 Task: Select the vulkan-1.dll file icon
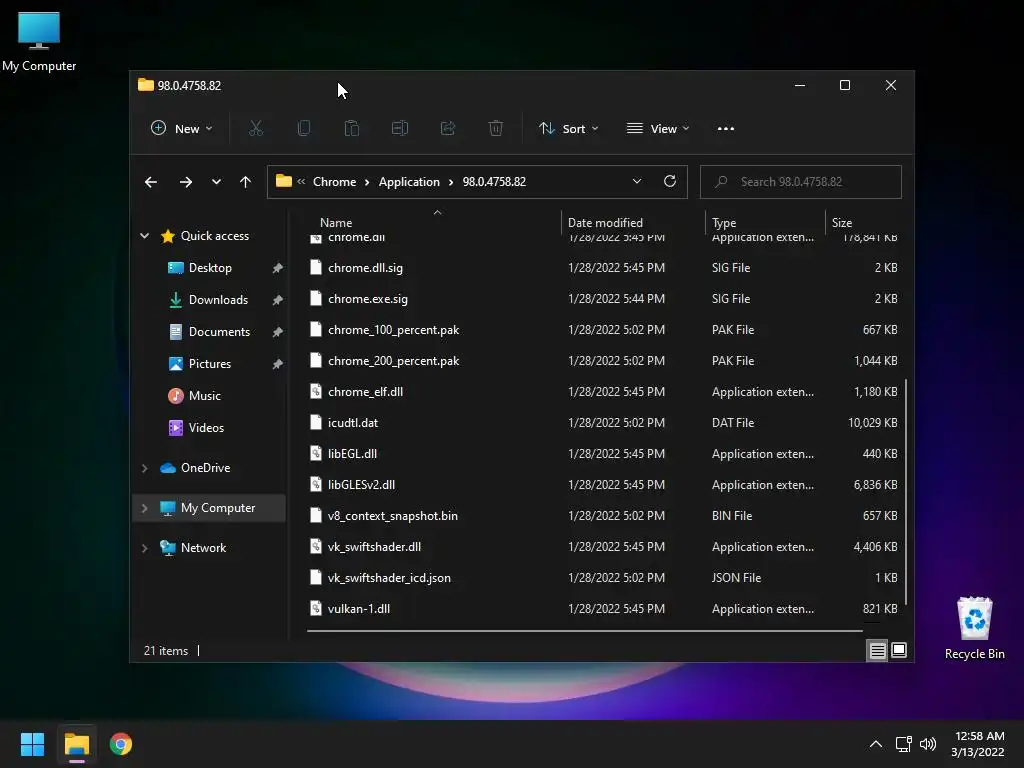tap(316, 609)
